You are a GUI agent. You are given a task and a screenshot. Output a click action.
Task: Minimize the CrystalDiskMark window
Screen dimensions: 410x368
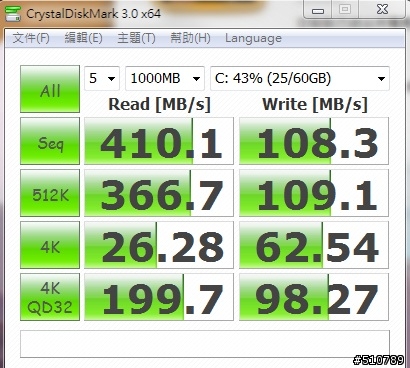318,10
